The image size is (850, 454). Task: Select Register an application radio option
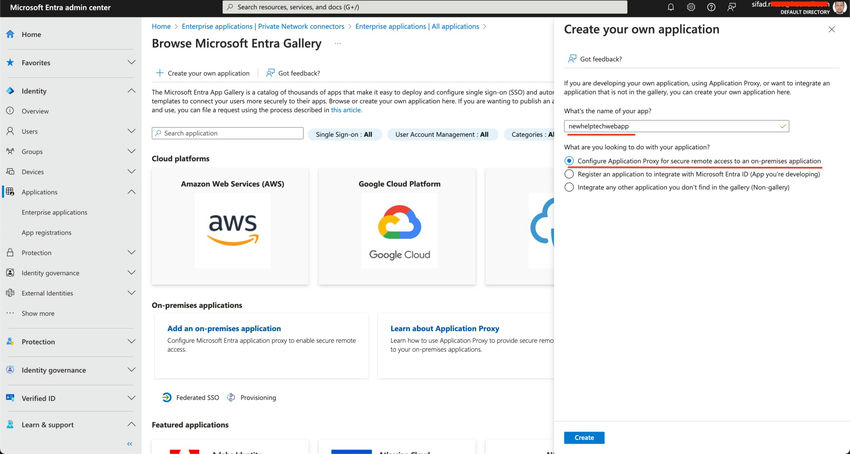click(x=569, y=174)
